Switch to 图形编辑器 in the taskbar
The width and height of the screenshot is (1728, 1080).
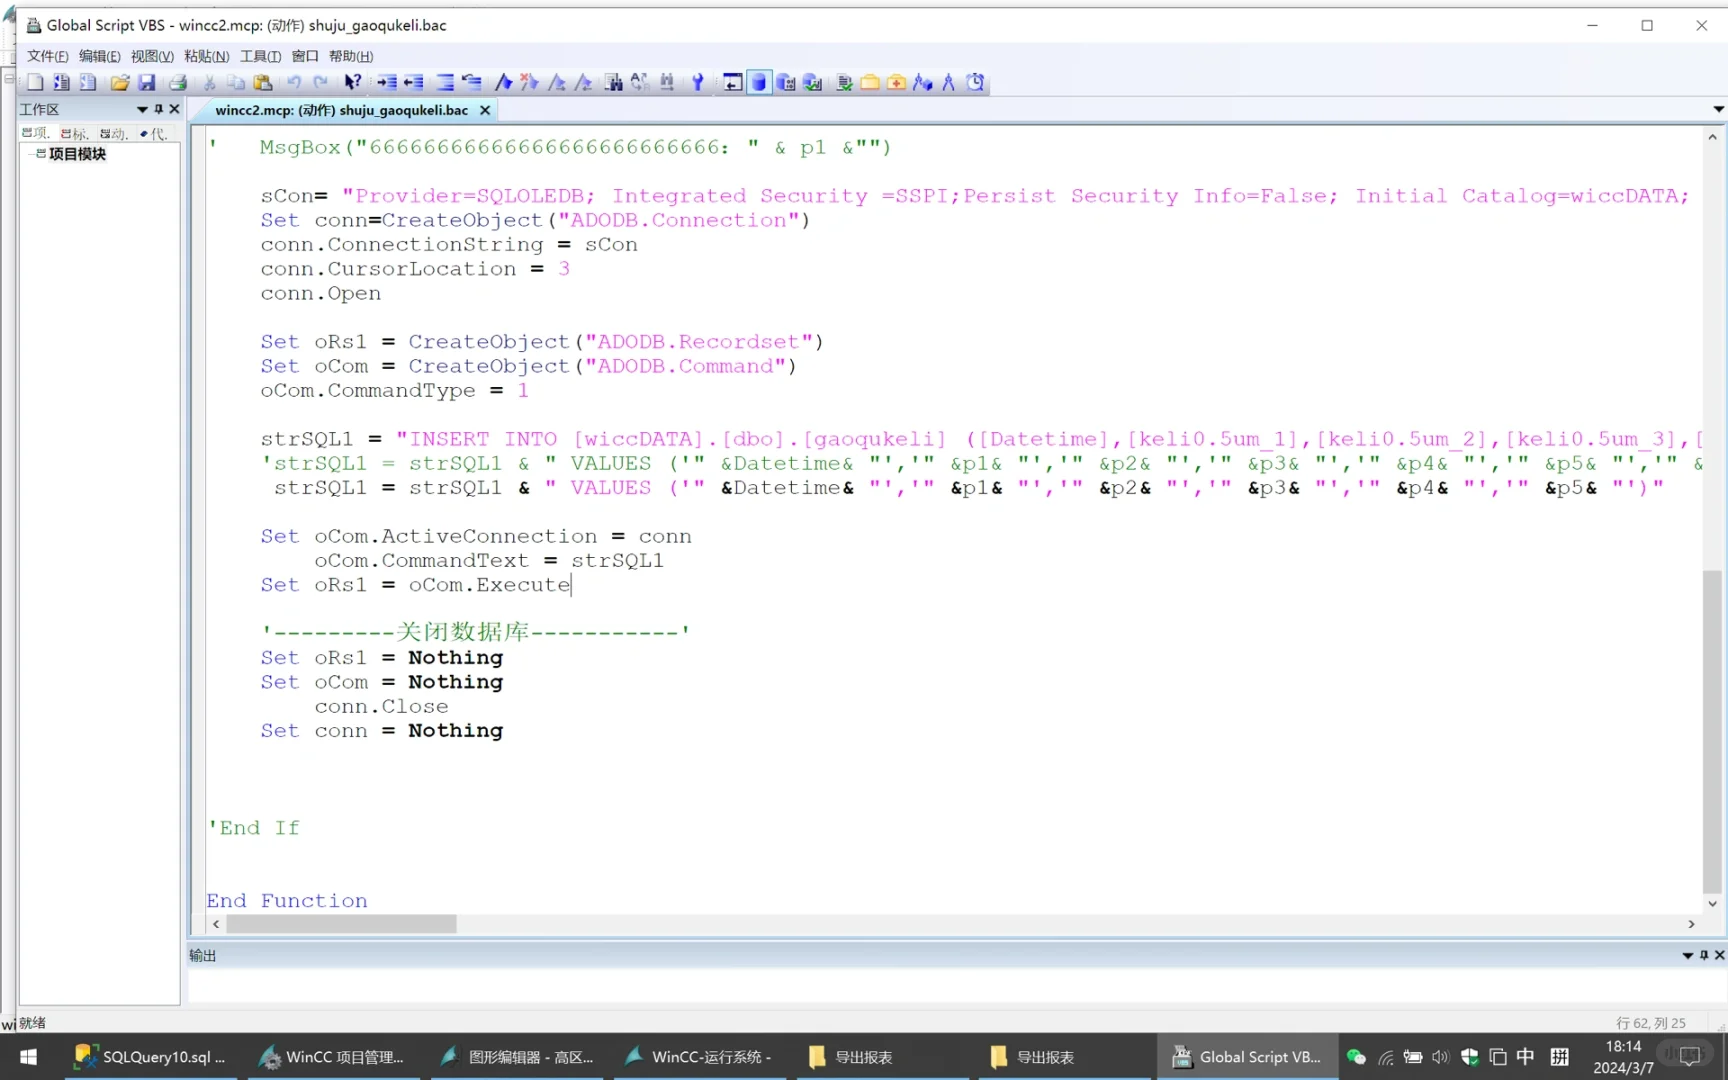(x=516, y=1057)
